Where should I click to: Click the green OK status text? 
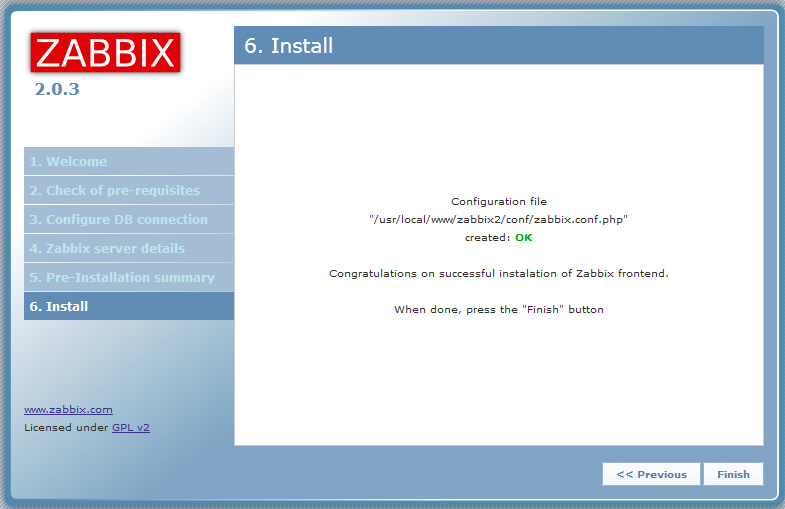click(x=524, y=238)
